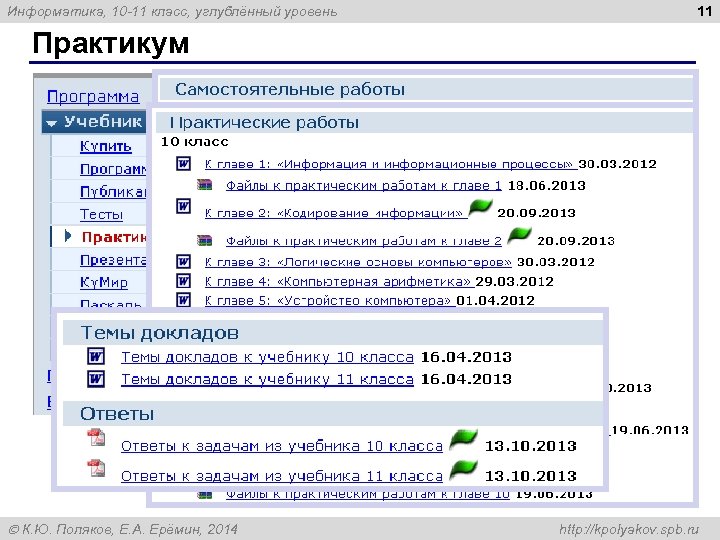Open «К главе 2: Кодирование информации» link
The height and width of the screenshot is (540, 720).
pos(334,213)
